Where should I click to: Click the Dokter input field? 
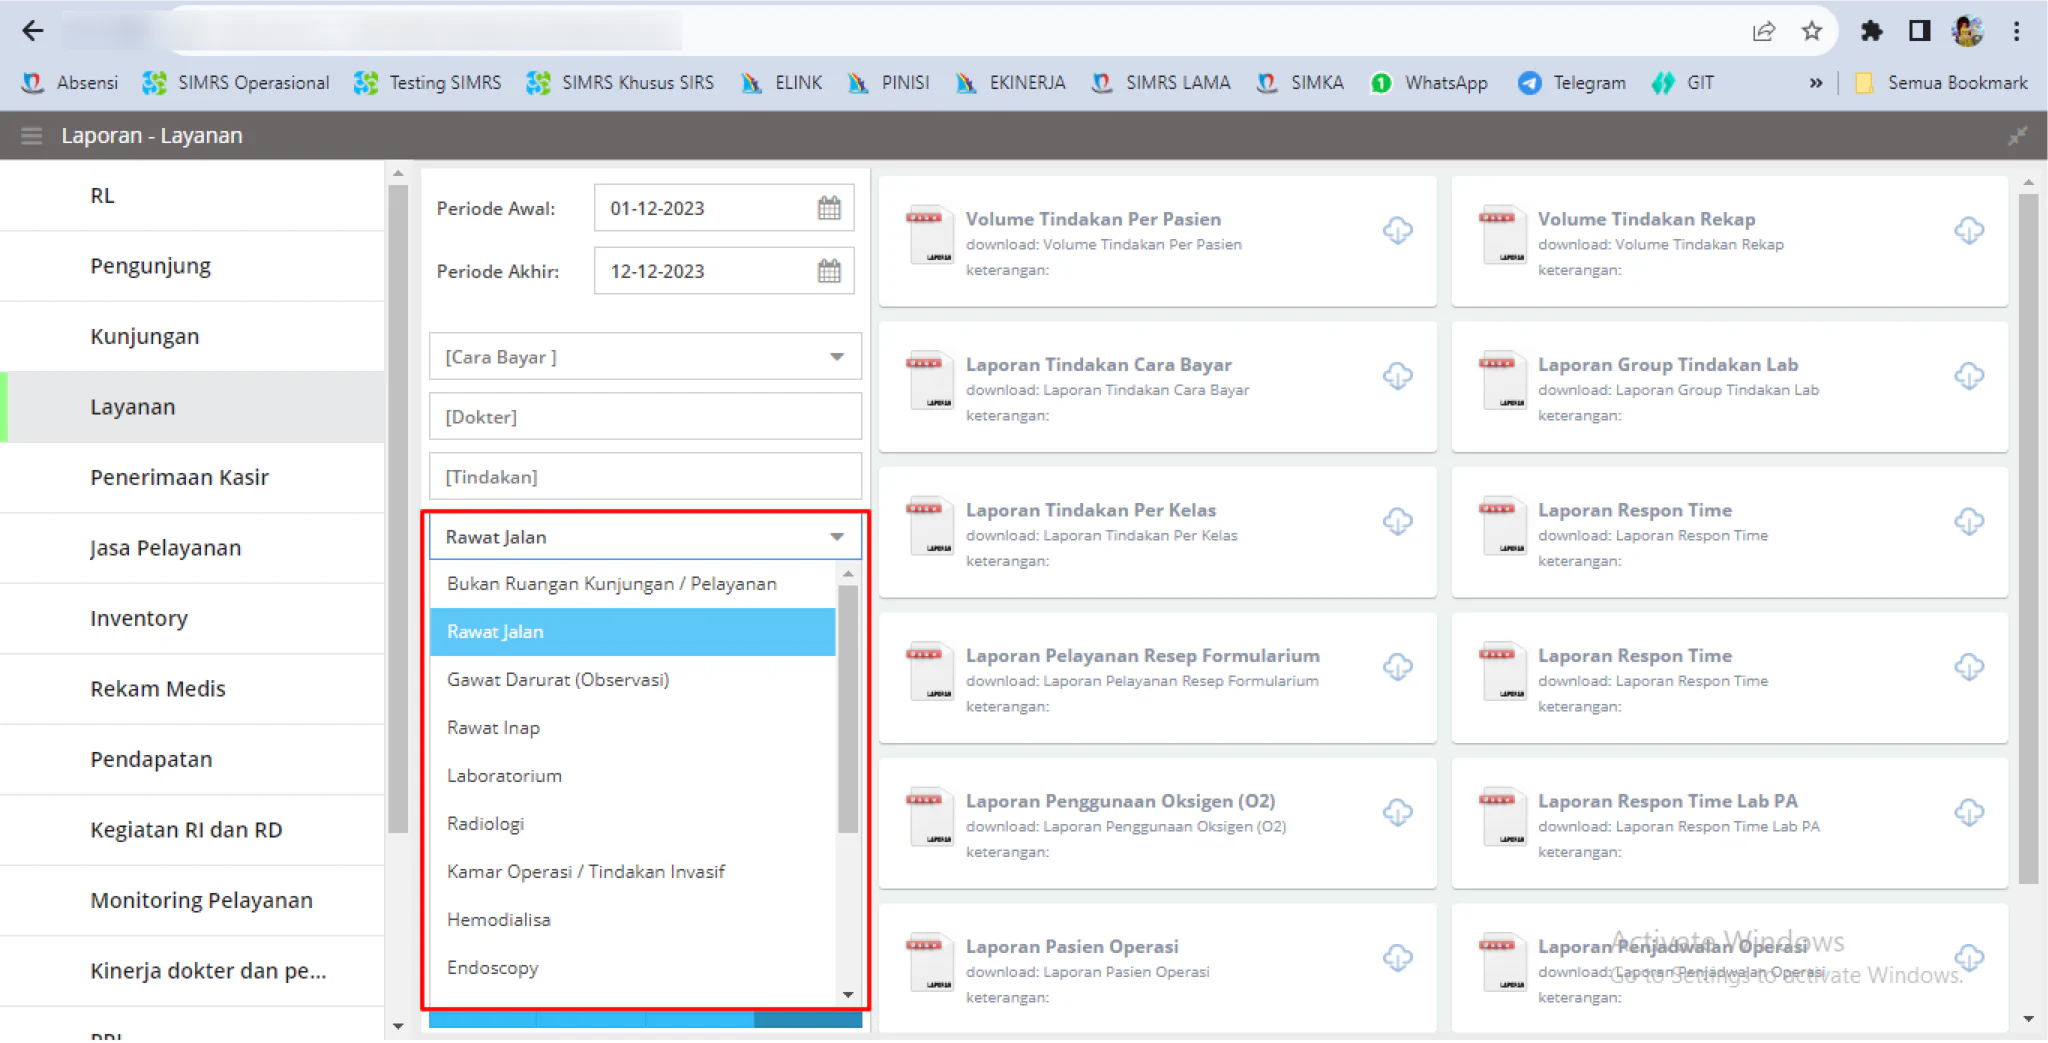[x=645, y=417]
